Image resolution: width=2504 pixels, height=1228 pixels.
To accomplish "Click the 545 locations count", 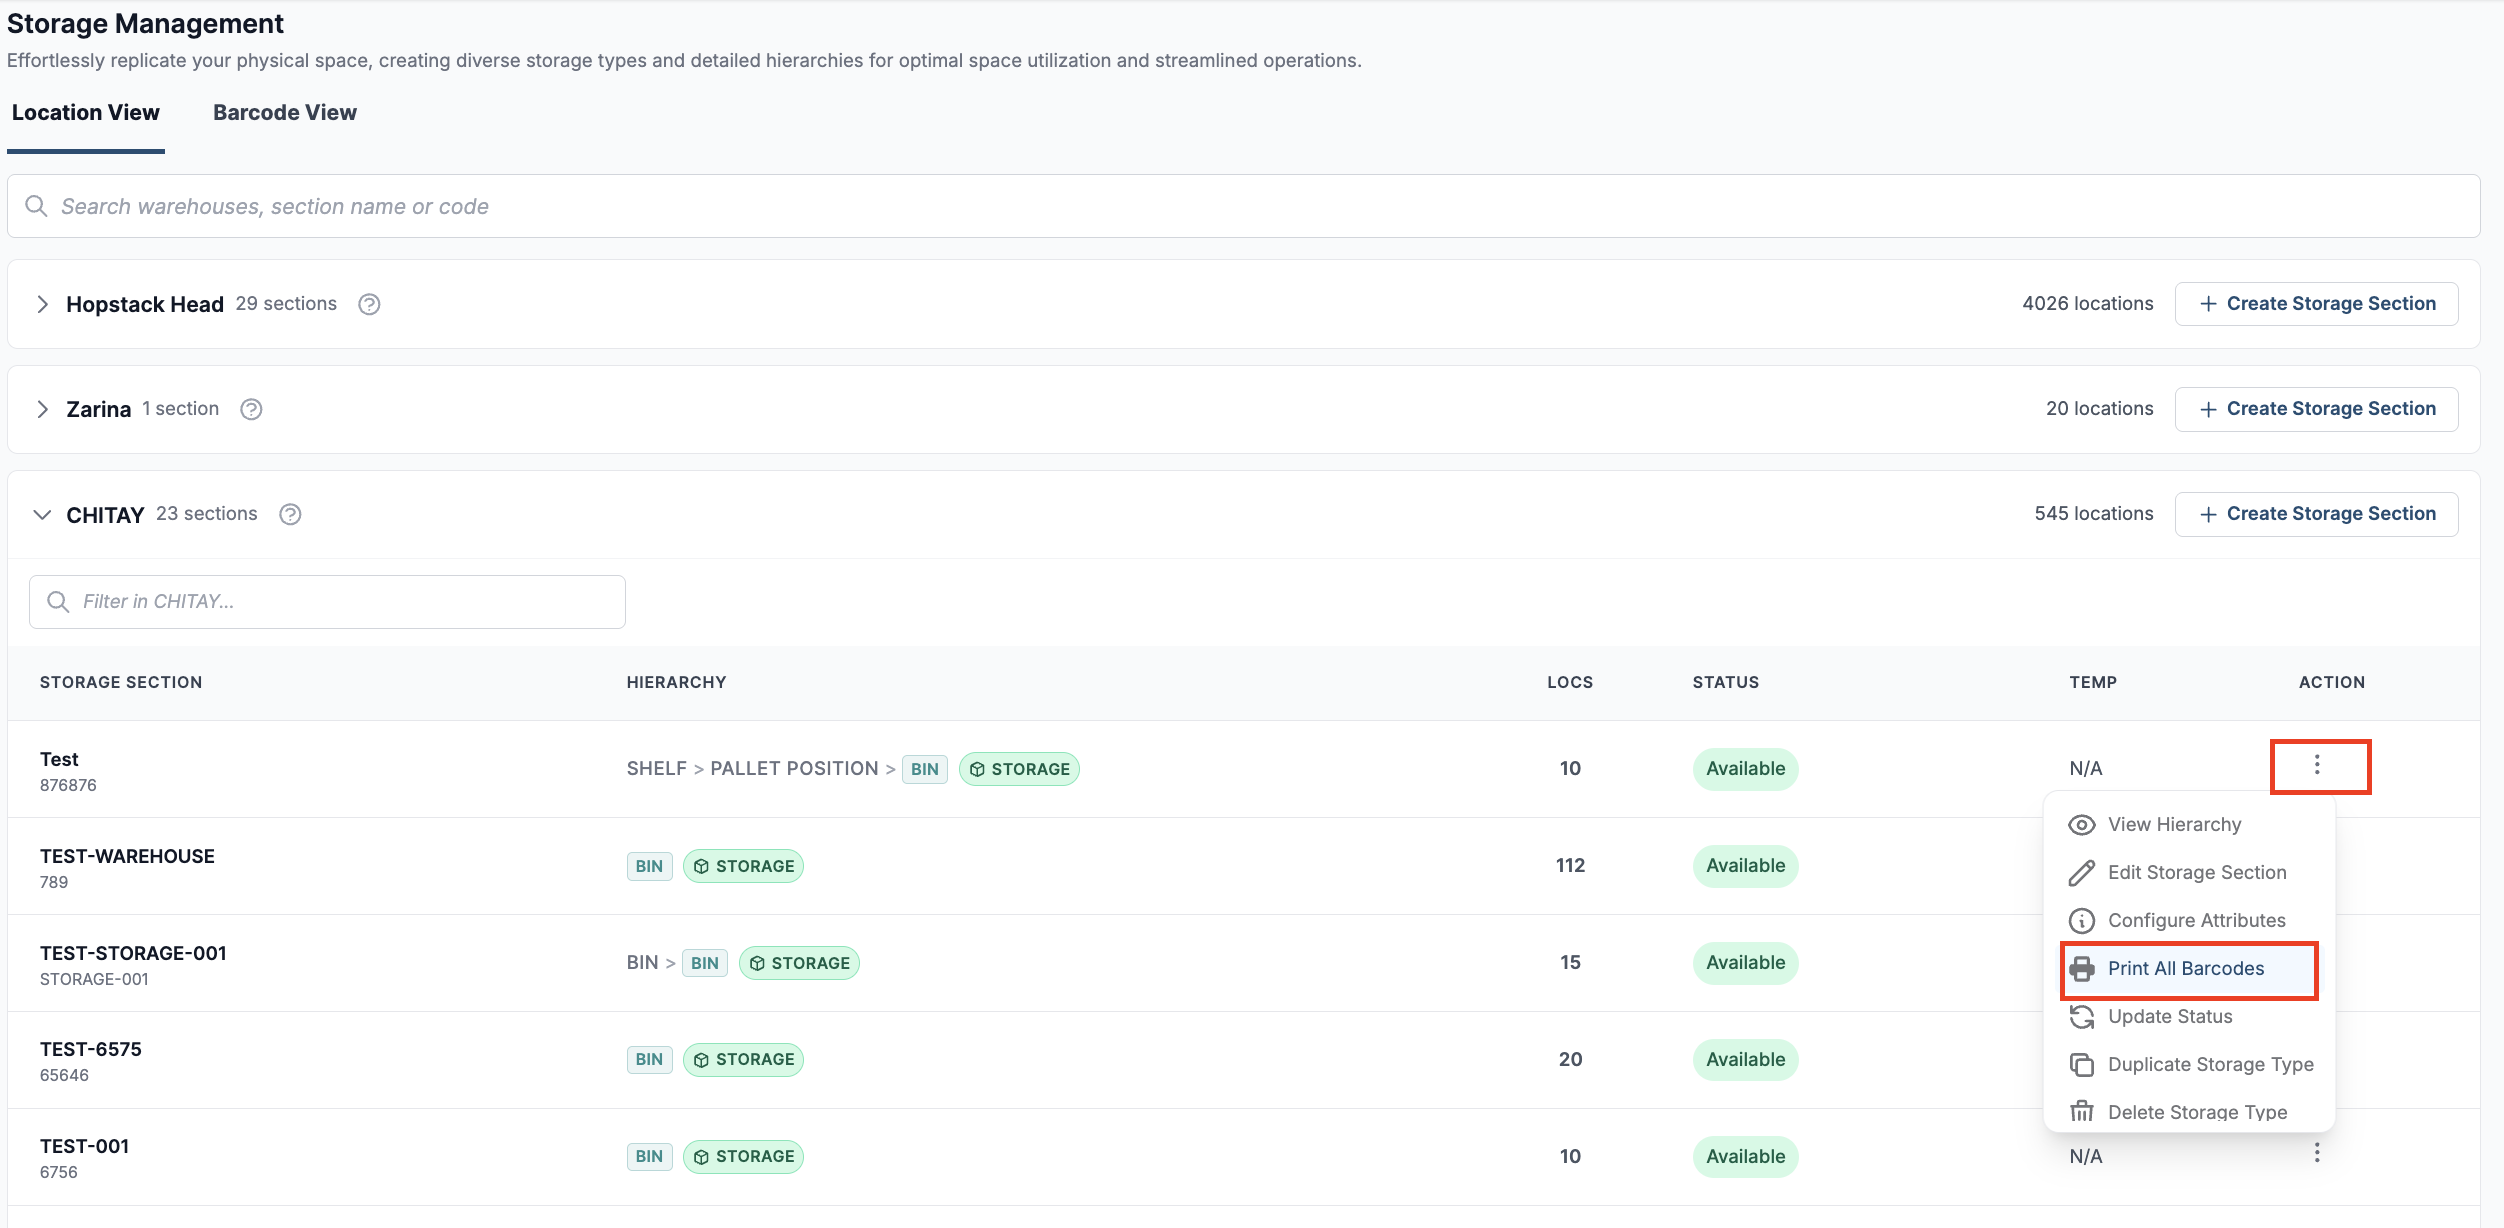I will [x=2093, y=514].
